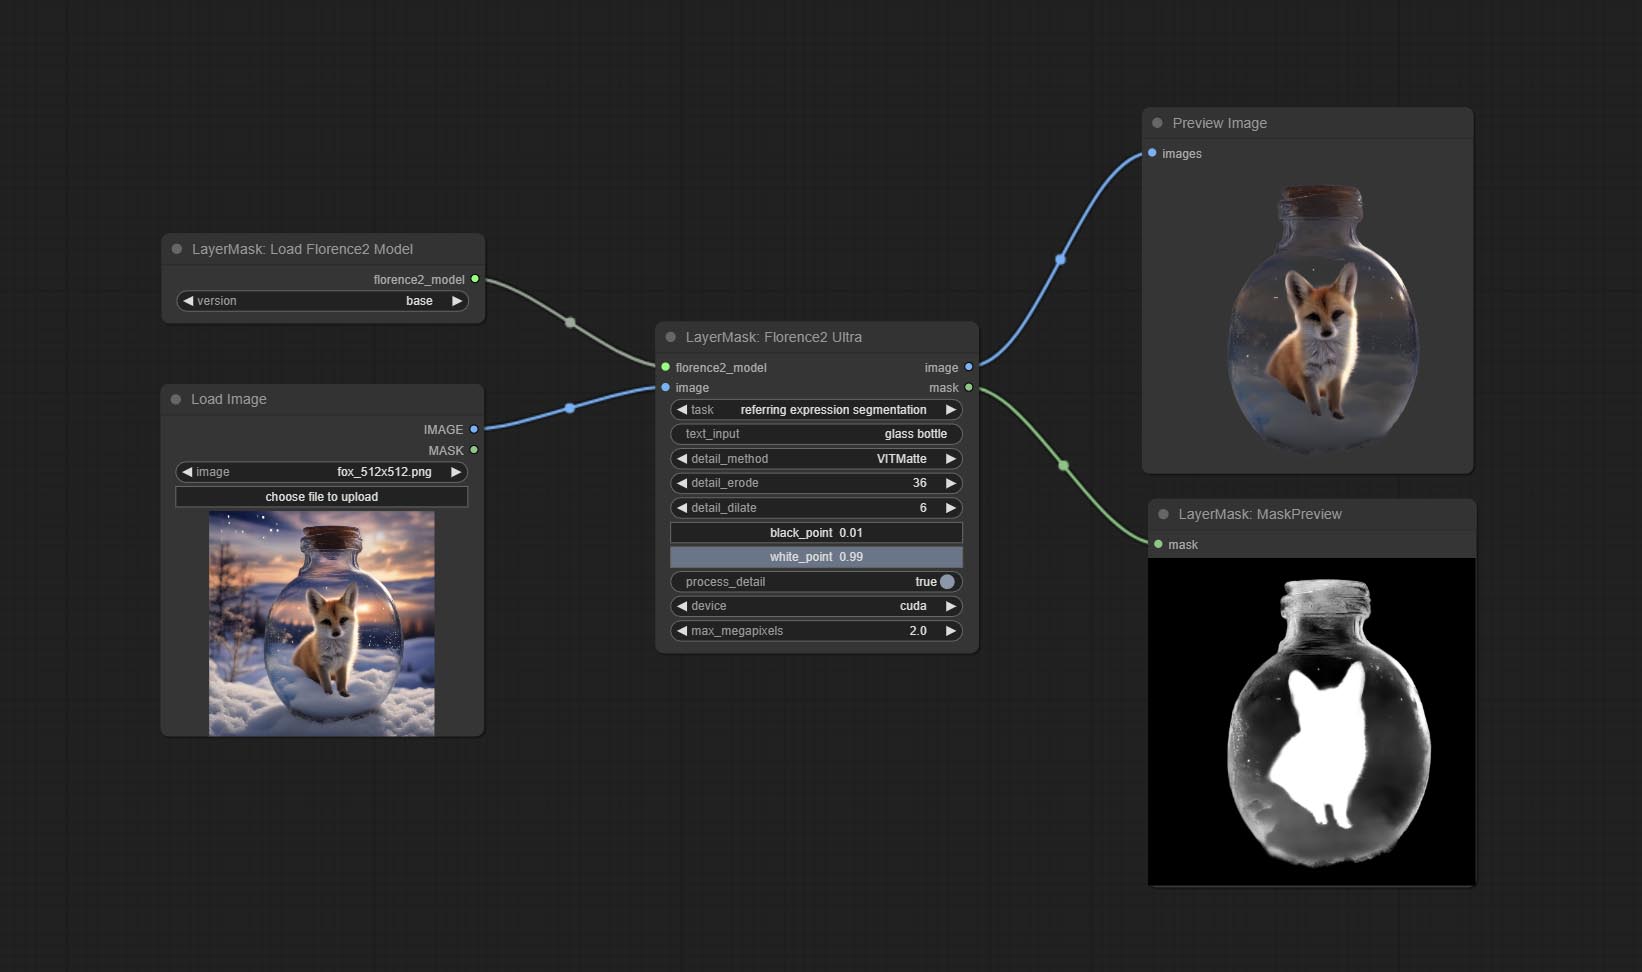
Task: Select the LayerMask: Load Florence2 Model title
Action: tap(302, 249)
